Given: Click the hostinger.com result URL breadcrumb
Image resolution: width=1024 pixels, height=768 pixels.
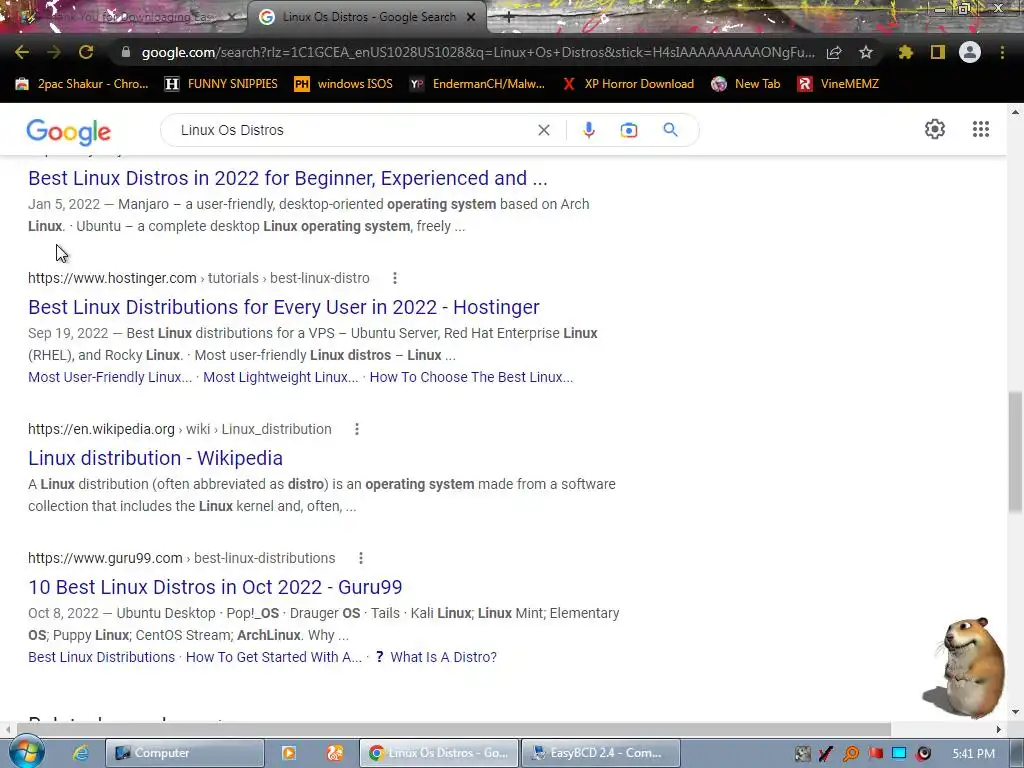Looking at the screenshot, I should (199, 278).
